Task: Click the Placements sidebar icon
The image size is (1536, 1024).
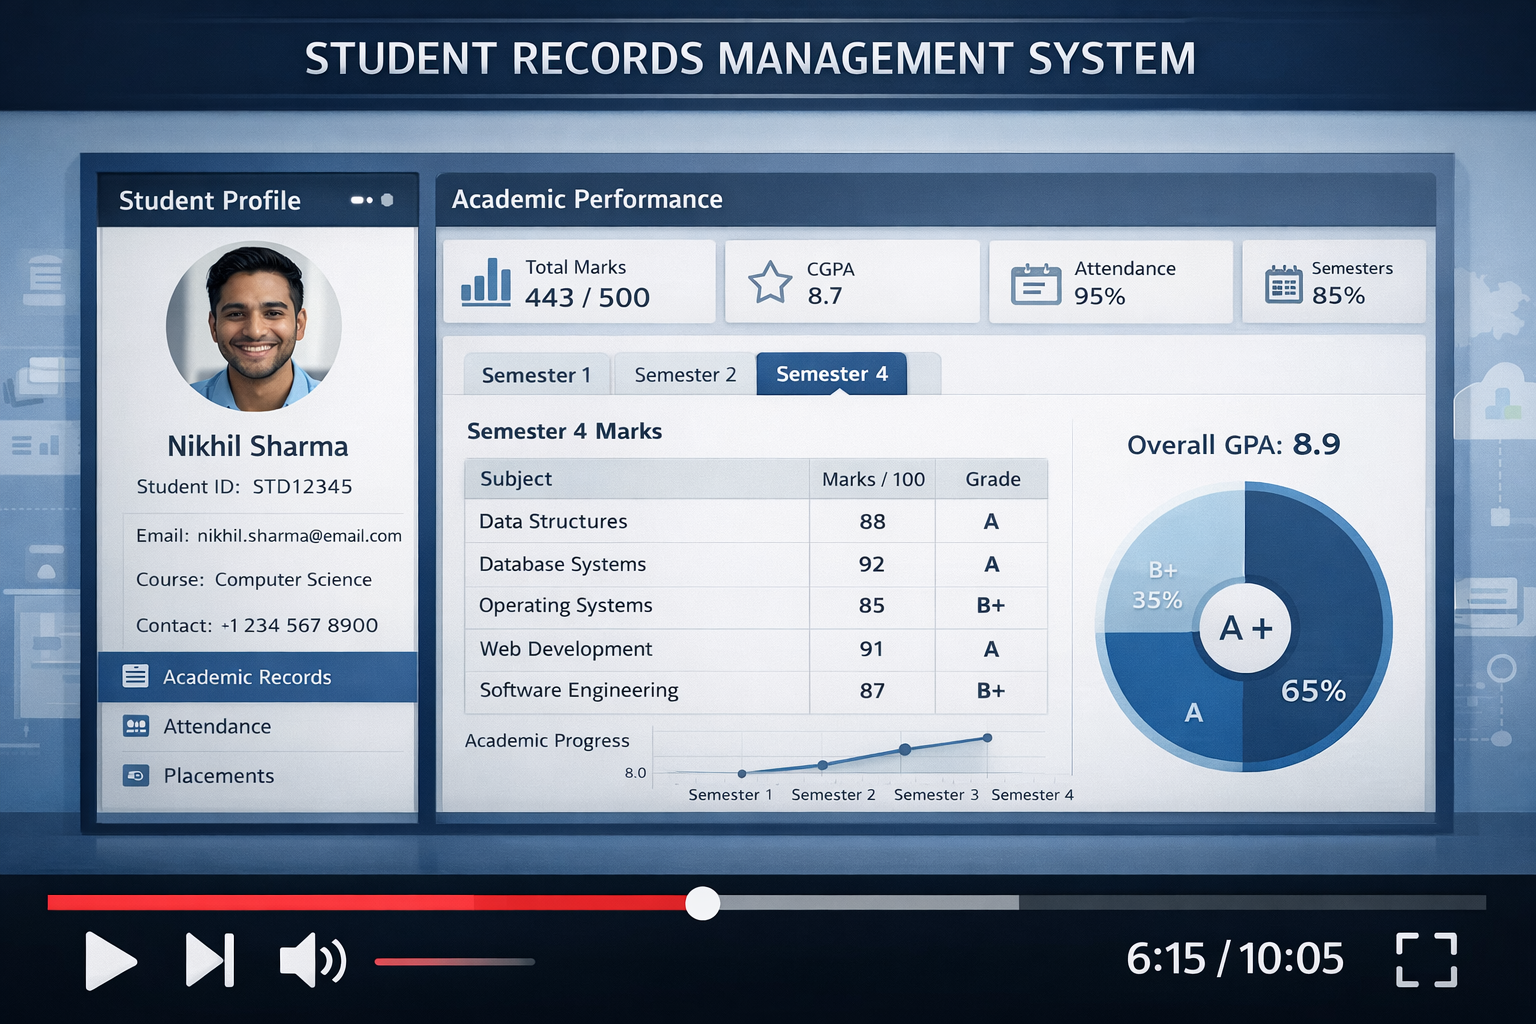Action: point(135,776)
